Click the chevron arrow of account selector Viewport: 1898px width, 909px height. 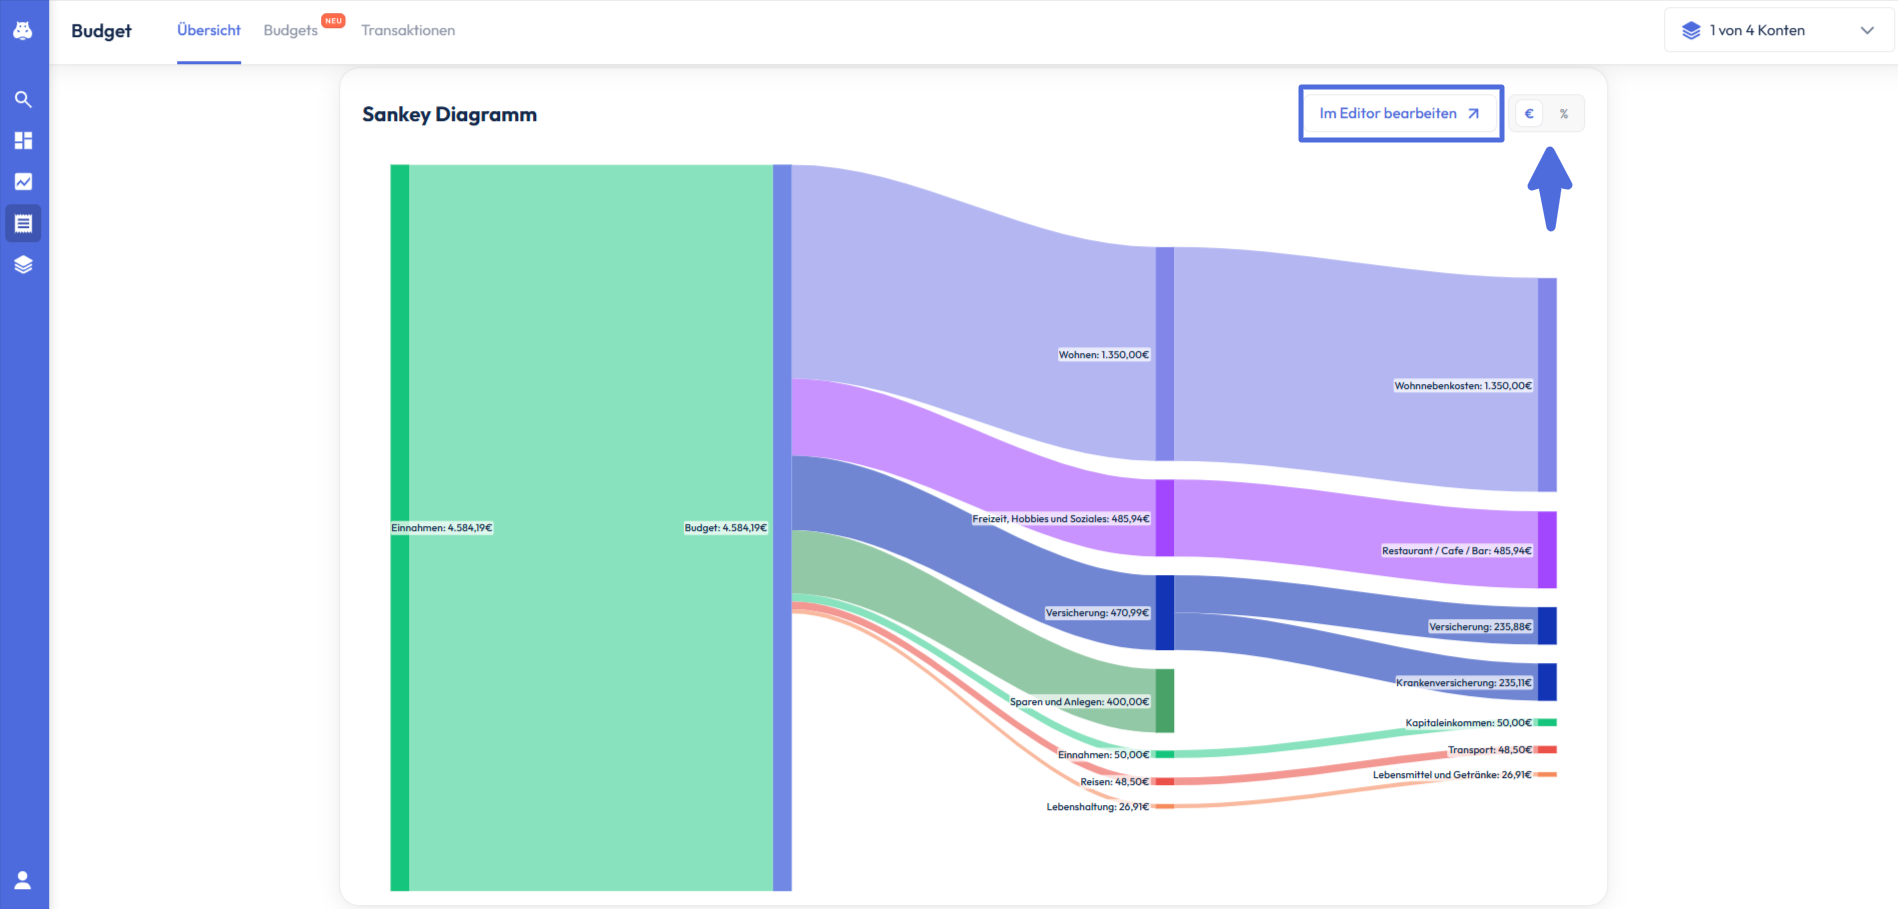(x=1866, y=31)
